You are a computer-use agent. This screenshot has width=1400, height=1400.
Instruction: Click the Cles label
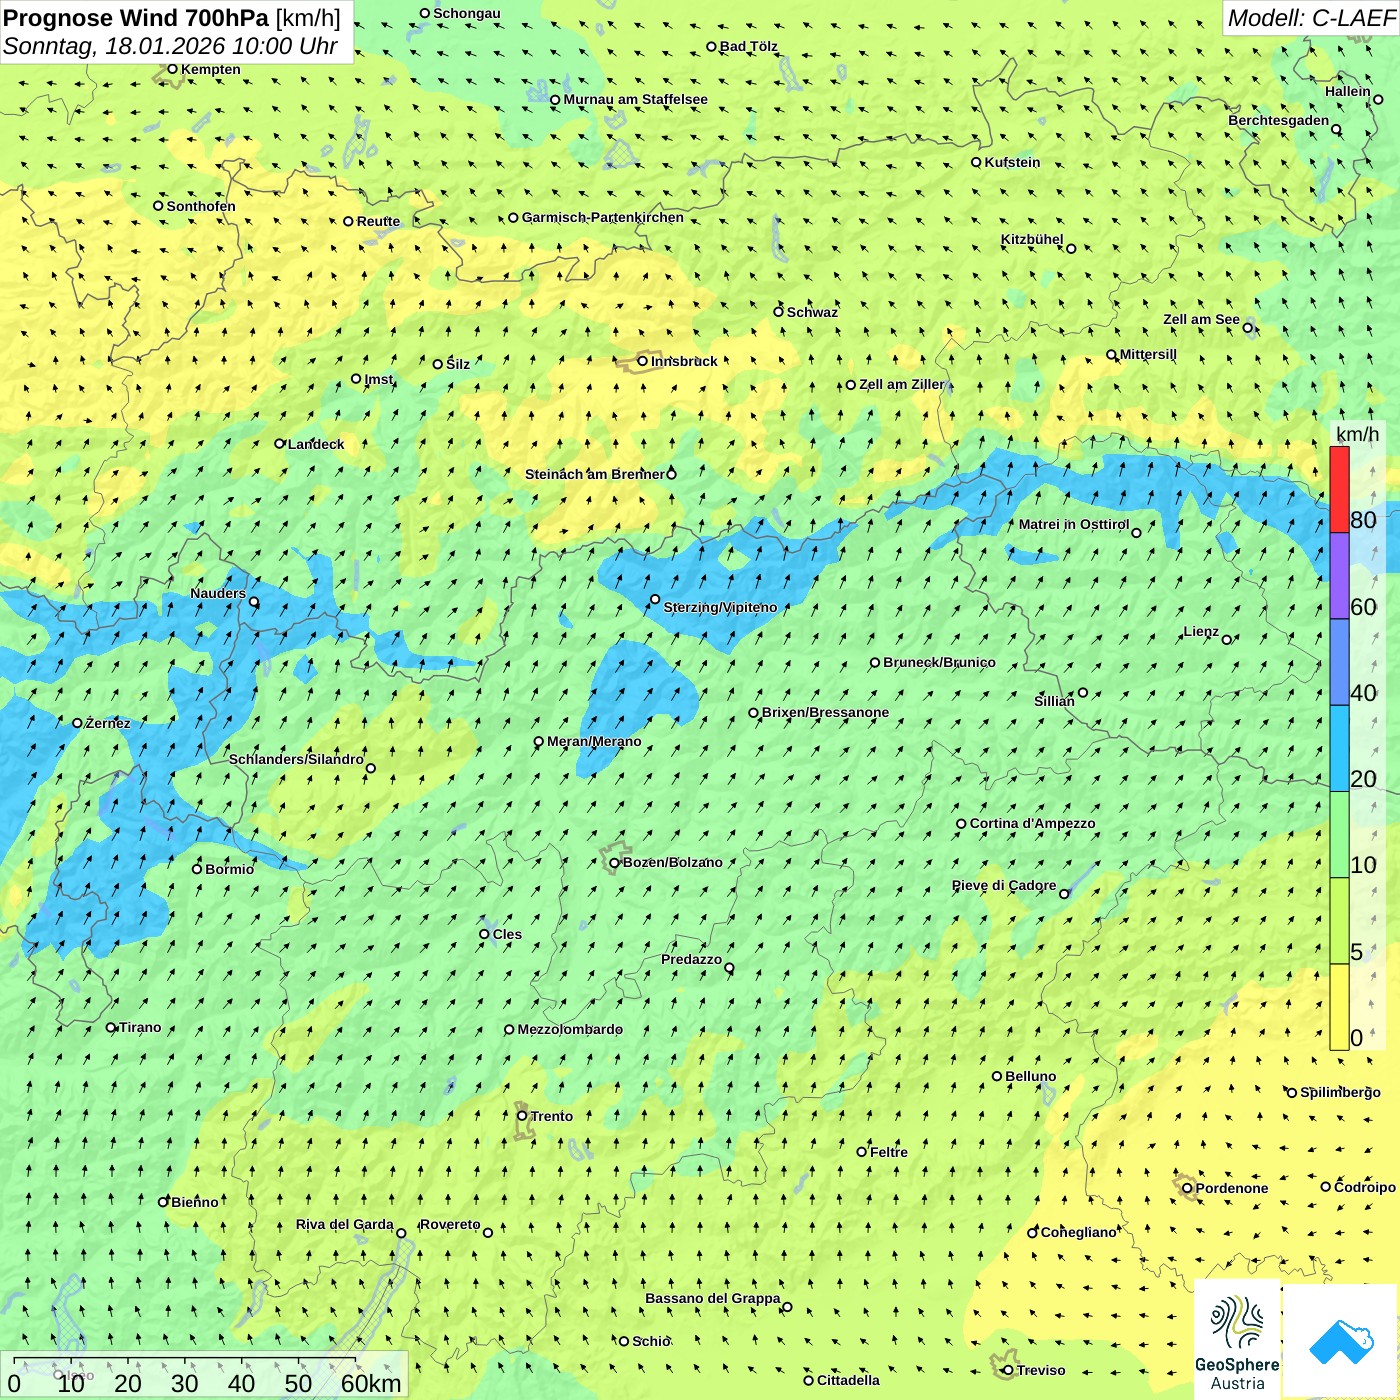[x=507, y=934]
